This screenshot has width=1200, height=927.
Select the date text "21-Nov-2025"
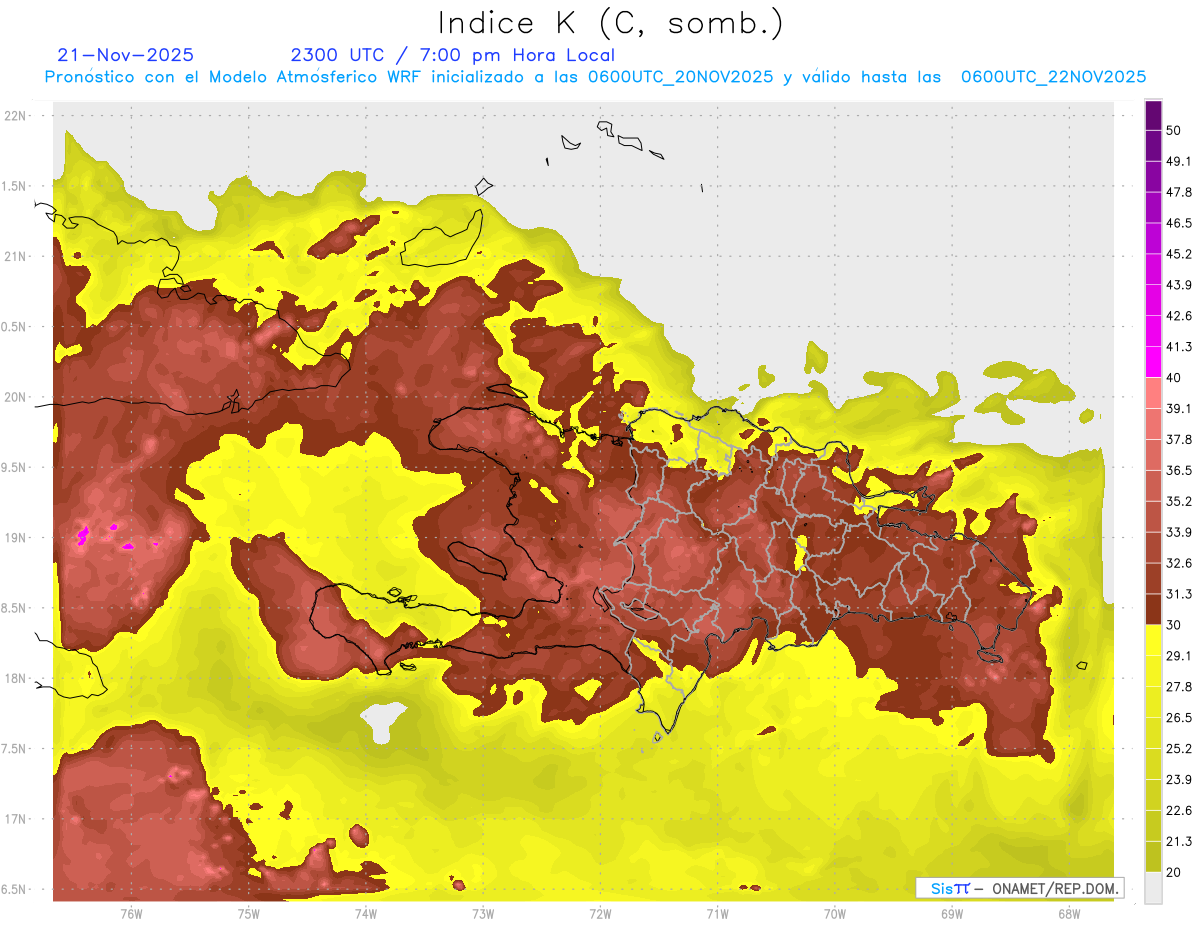[x=126, y=55]
